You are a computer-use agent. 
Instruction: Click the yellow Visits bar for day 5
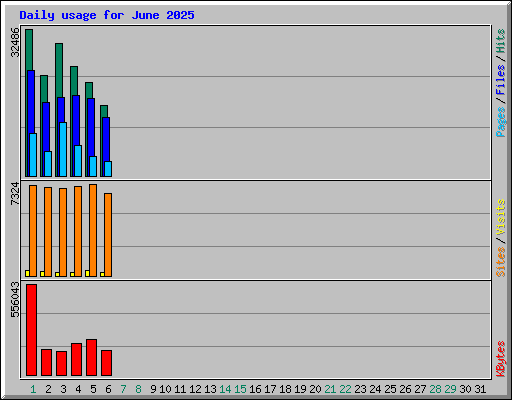[x=87, y=273]
